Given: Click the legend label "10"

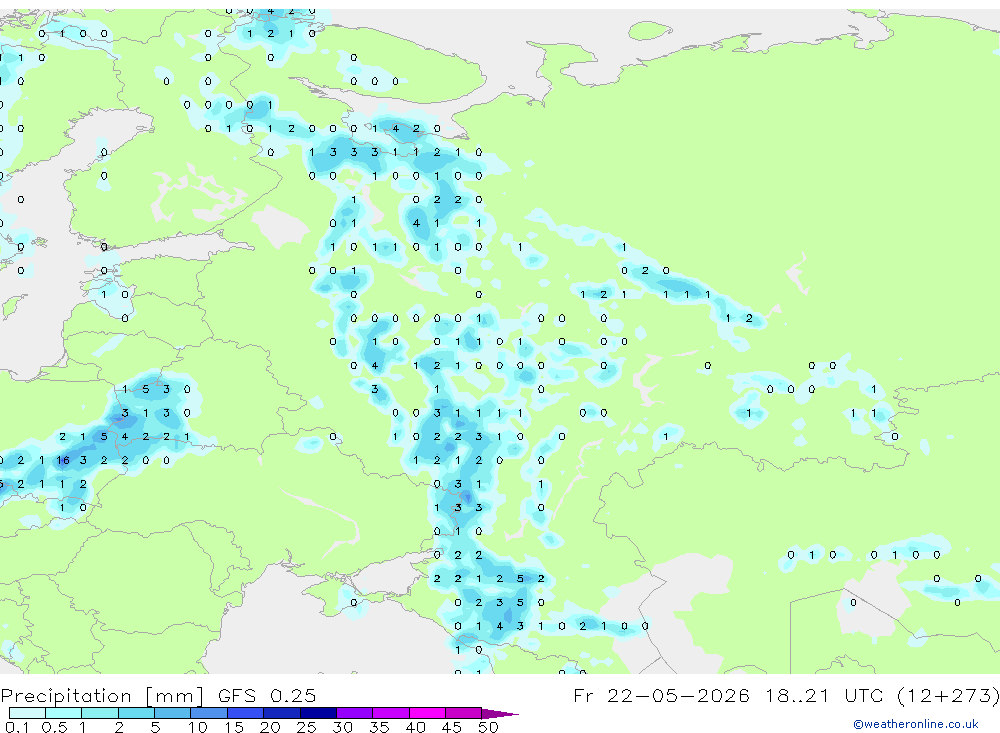Looking at the screenshot, I should click(198, 727).
